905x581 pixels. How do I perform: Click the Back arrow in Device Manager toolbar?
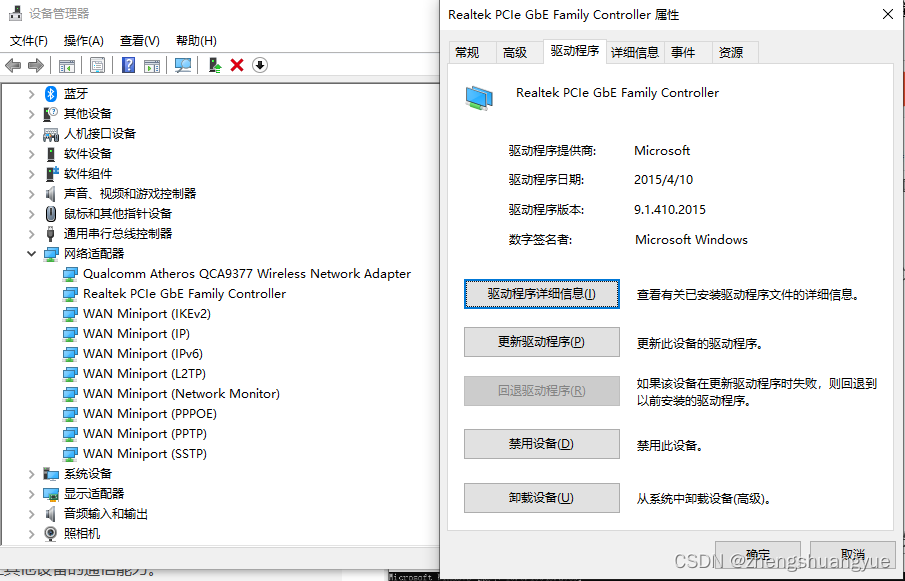(x=13, y=65)
